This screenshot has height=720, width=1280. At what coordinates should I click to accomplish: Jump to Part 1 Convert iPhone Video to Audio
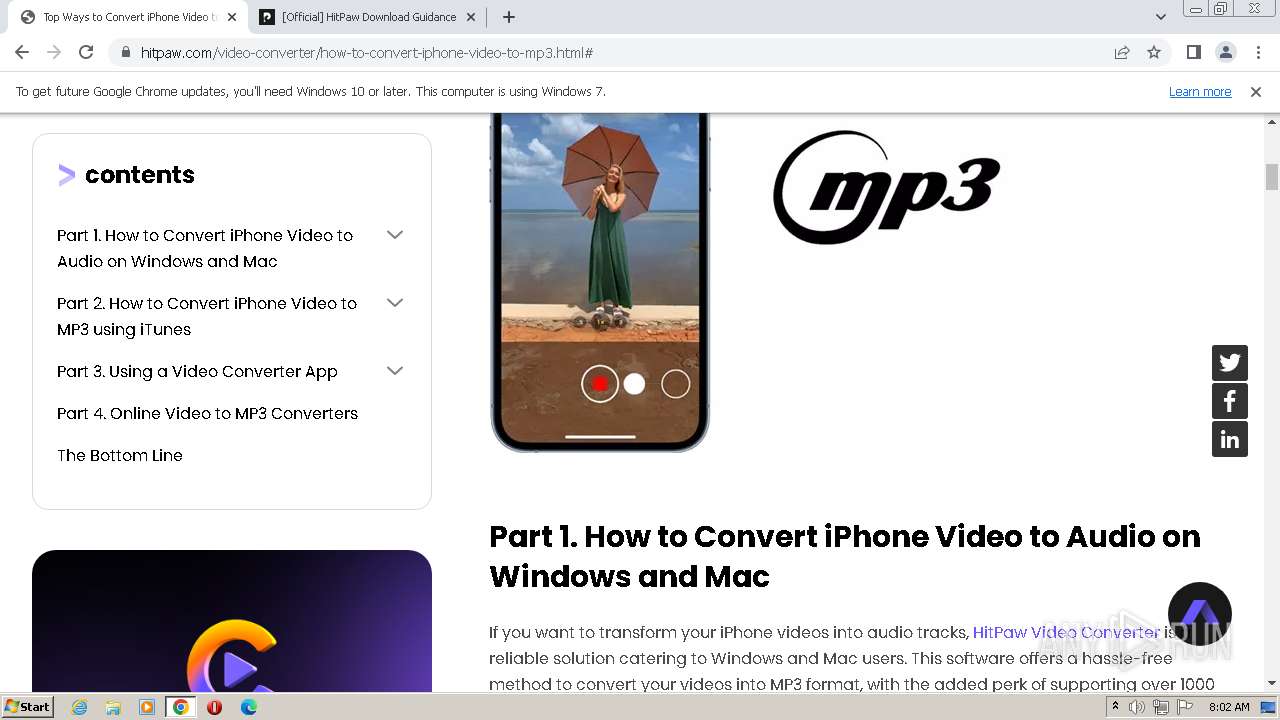tap(205, 248)
